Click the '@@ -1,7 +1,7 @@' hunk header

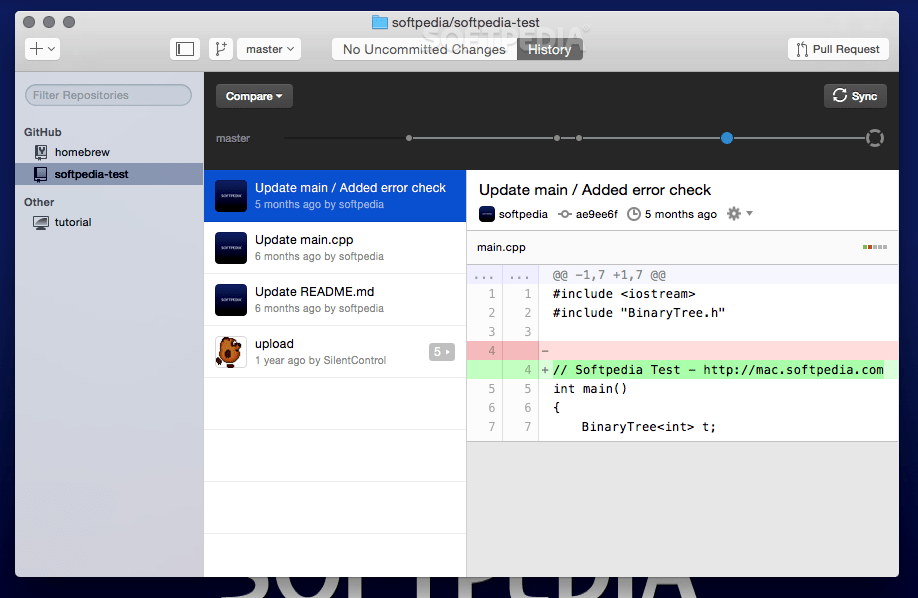tap(683, 275)
